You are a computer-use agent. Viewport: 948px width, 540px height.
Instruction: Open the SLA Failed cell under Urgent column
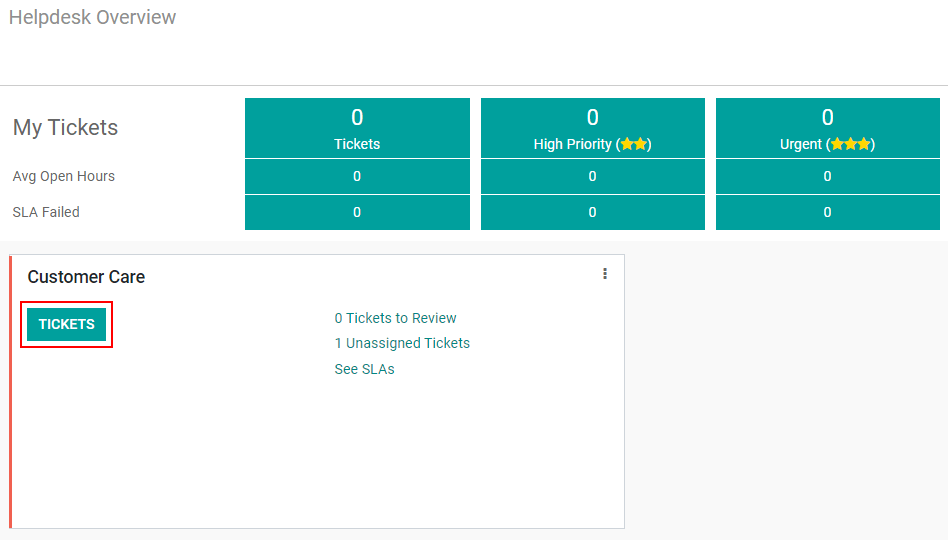pyautogui.click(x=828, y=212)
